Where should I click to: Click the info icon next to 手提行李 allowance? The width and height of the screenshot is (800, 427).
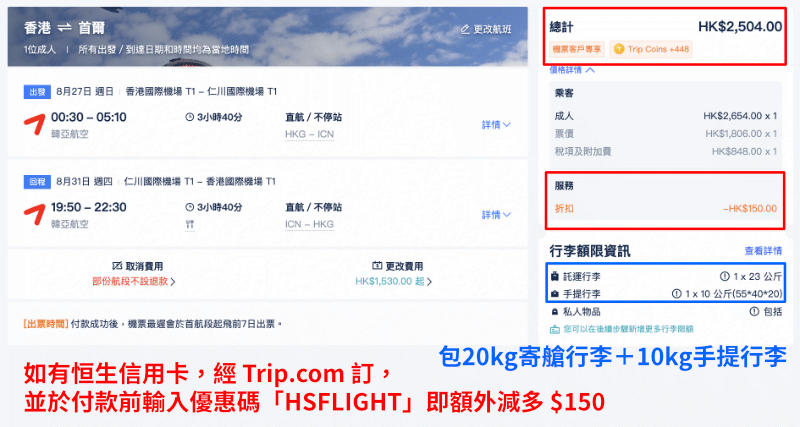(677, 294)
